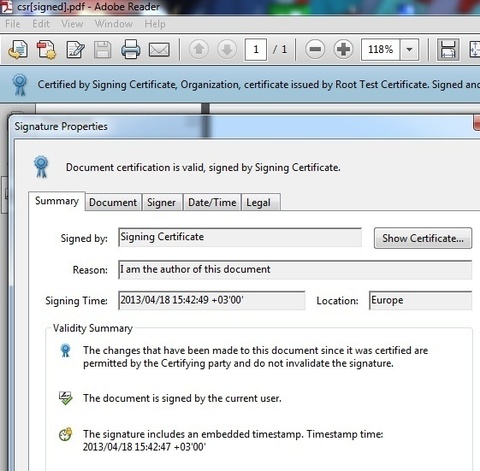Open the Sign or annotate icon
Image resolution: width=480 pixels, height=471 pixels.
coord(75,50)
